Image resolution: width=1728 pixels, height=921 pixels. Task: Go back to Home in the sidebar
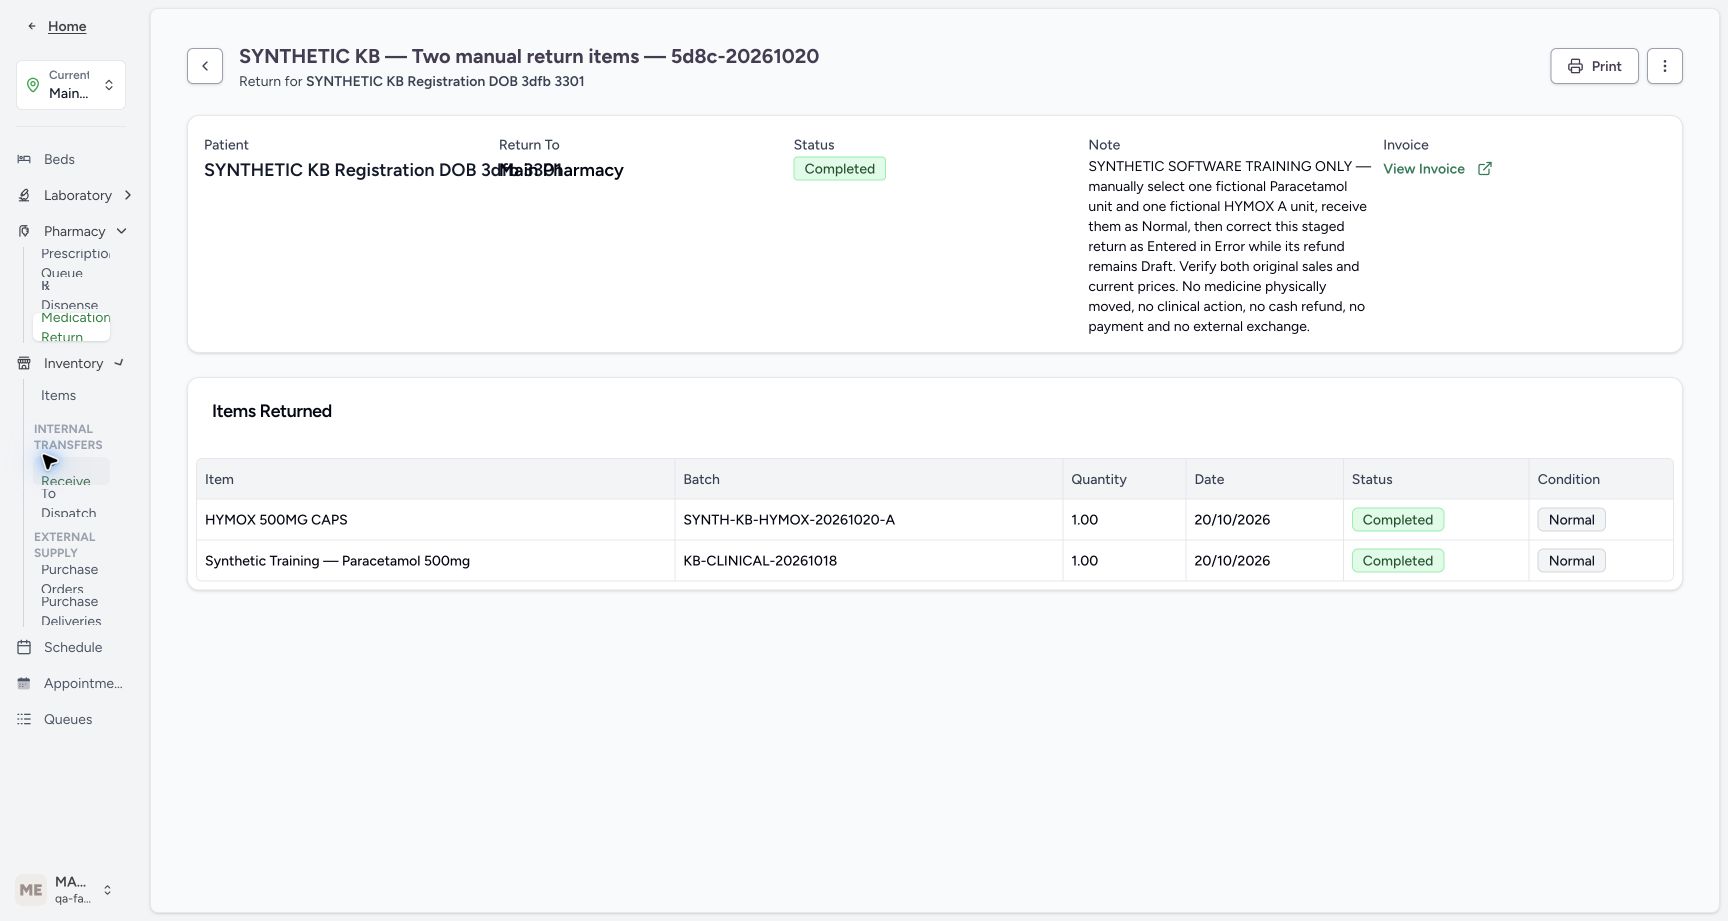tap(67, 26)
